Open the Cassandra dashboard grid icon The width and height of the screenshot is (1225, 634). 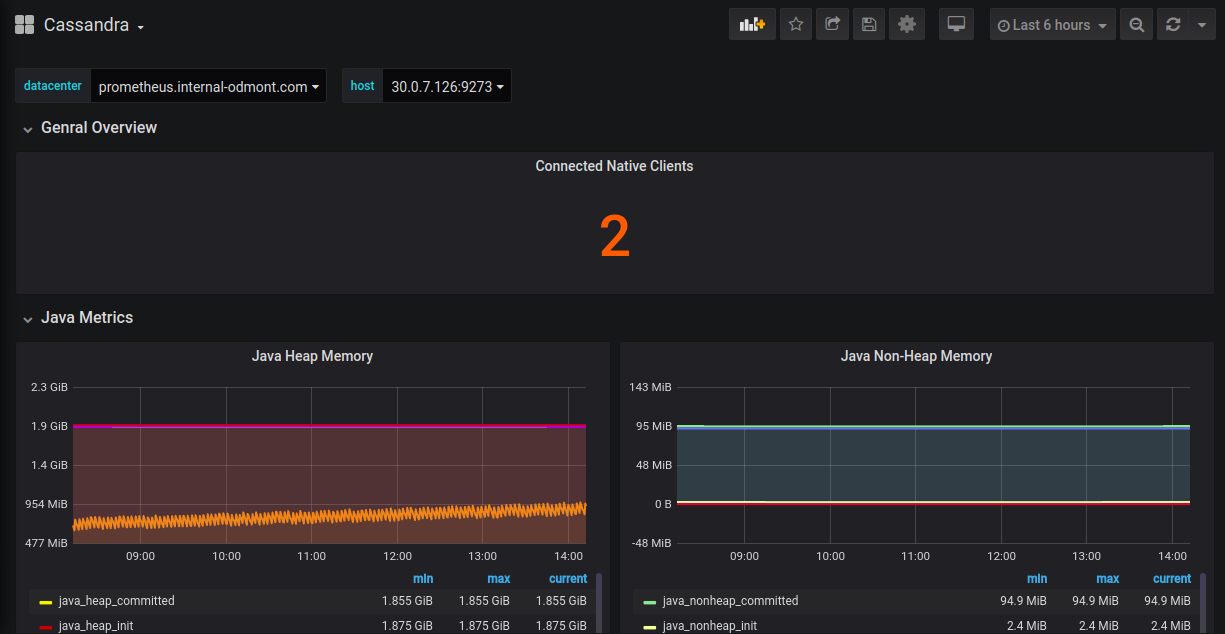click(x=24, y=25)
